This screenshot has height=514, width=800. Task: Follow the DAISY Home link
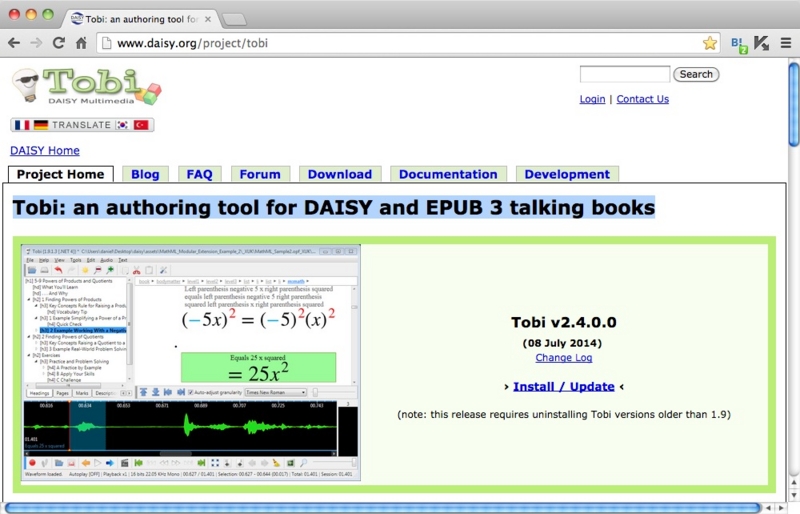coord(45,151)
